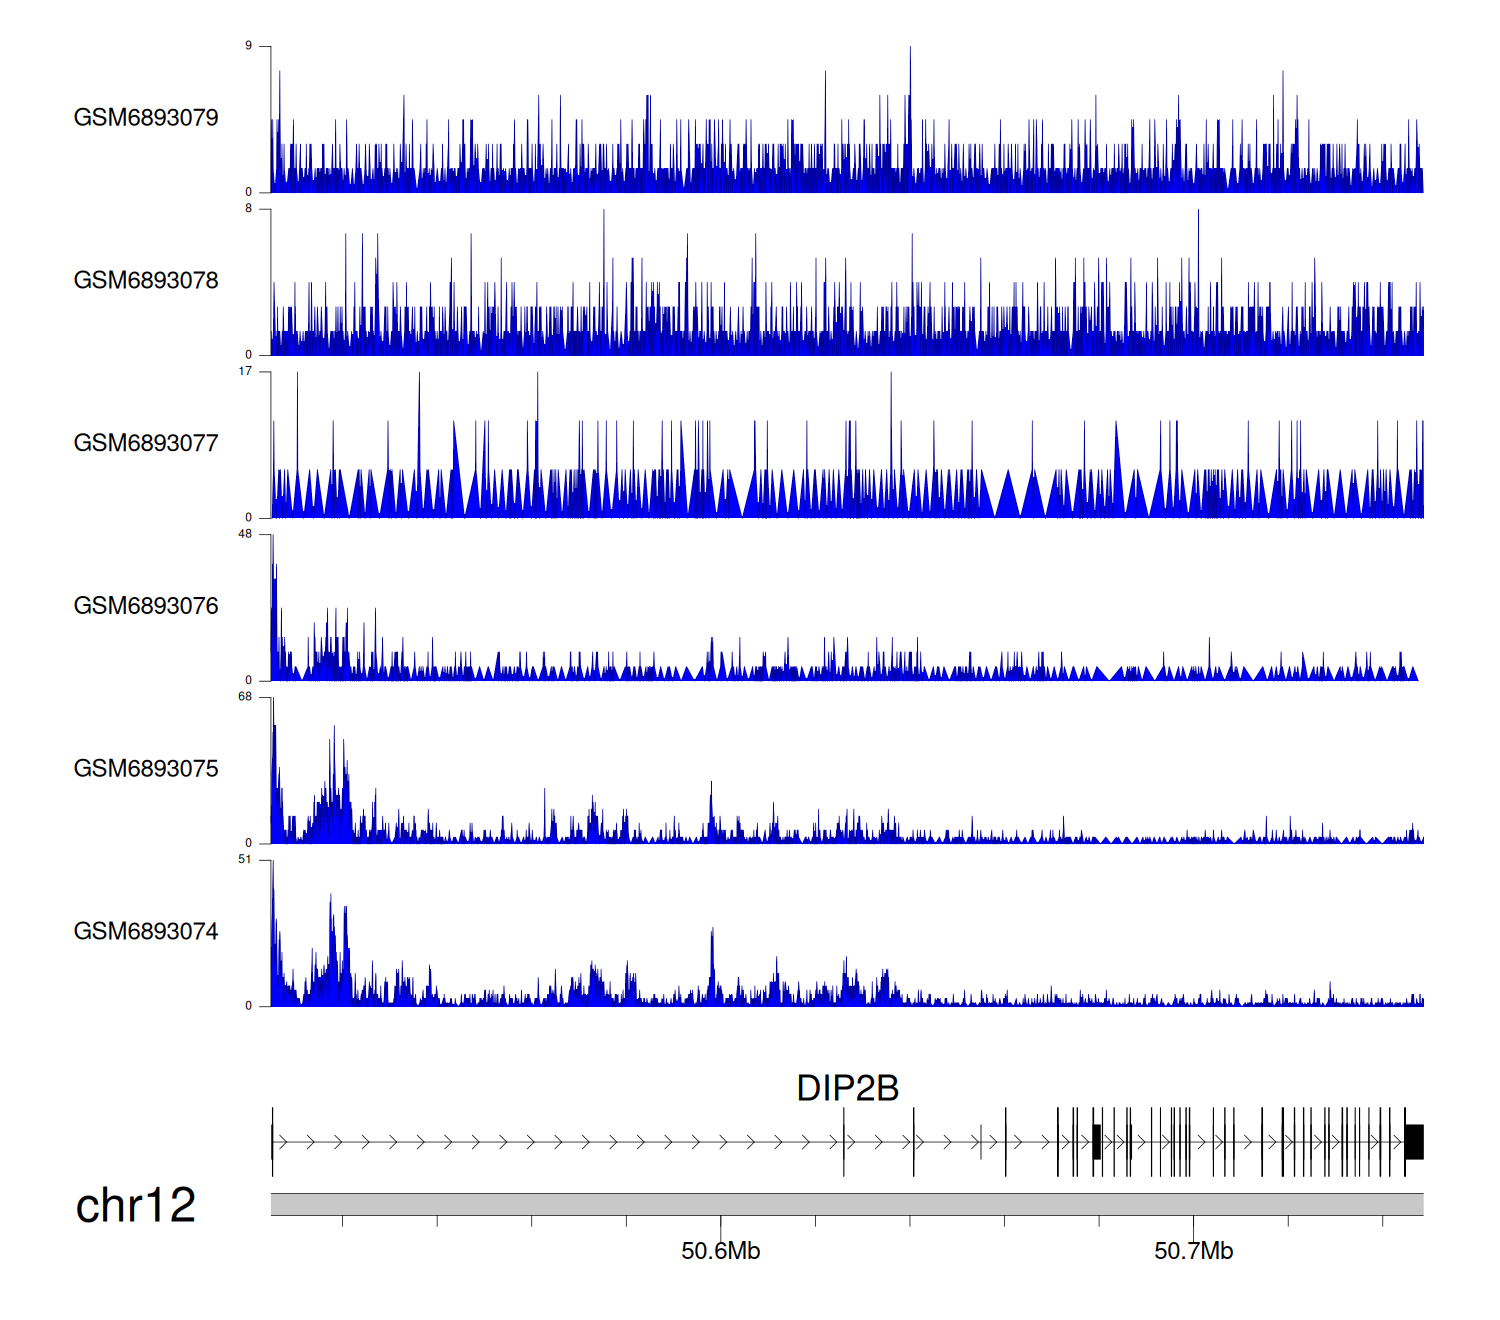Click the DIP2B gene name
1500x1320 pixels.
(847, 1089)
